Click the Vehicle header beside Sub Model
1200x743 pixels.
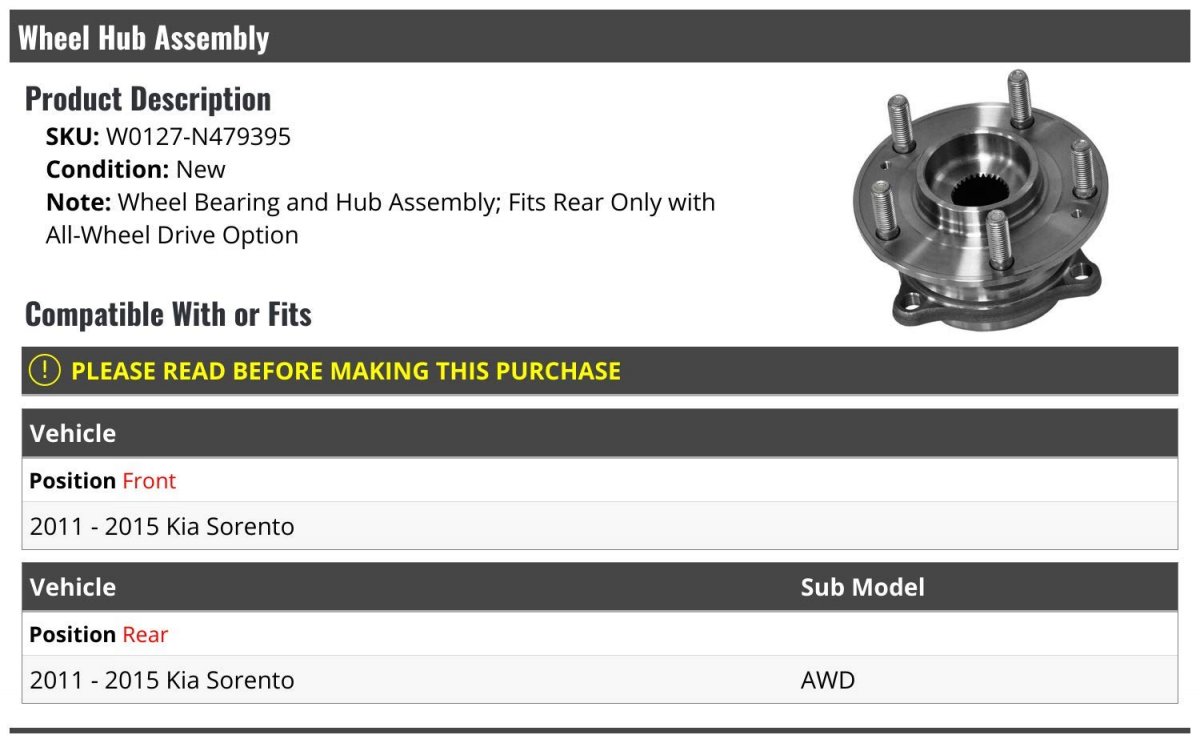pyautogui.click(x=73, y=587)
